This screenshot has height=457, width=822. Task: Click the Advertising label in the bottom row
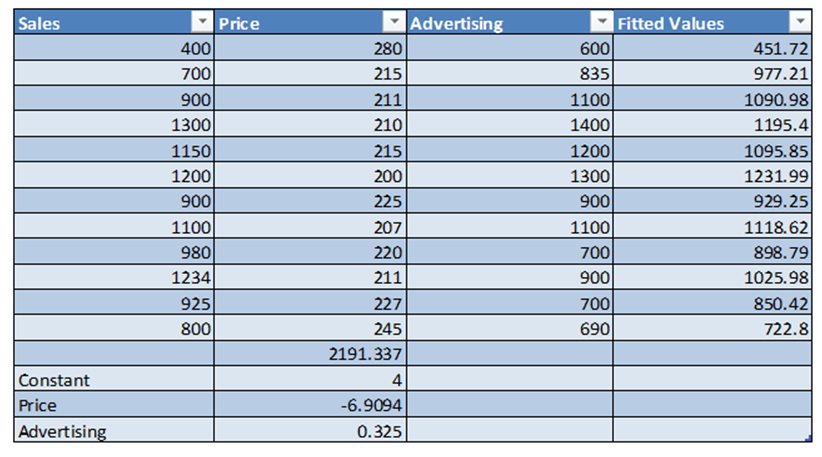click(x=114, y=432)
